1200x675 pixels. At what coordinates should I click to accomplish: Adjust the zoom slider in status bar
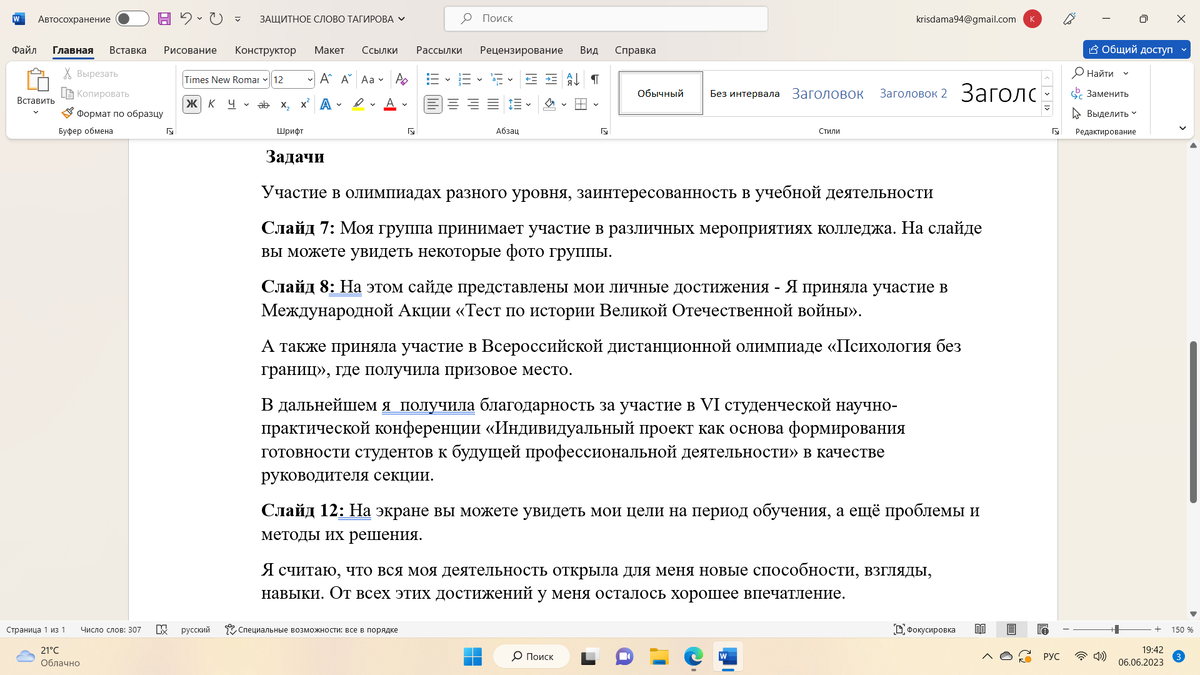pyautogui.click(x=1116, y=630)
